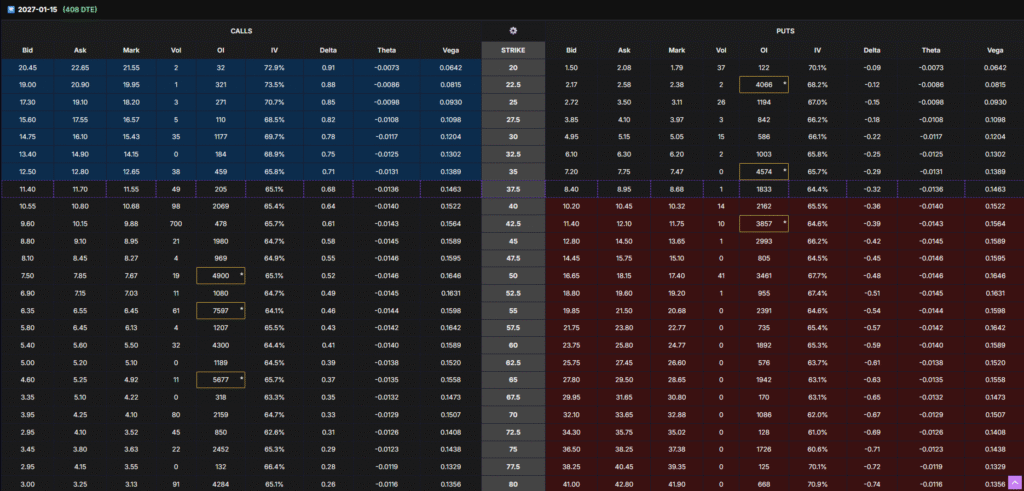Select the 37.5 strike row
Screen dimensions: 1024x491
pos(513,188)
